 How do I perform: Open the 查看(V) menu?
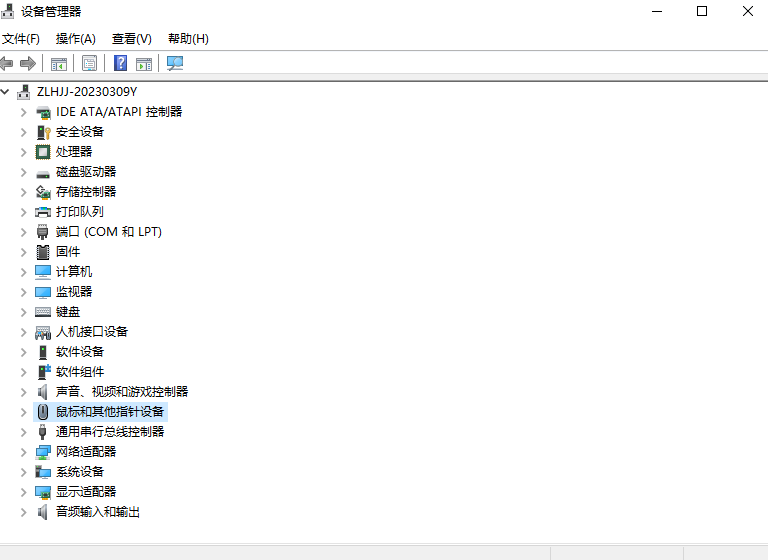coord(132,39)
